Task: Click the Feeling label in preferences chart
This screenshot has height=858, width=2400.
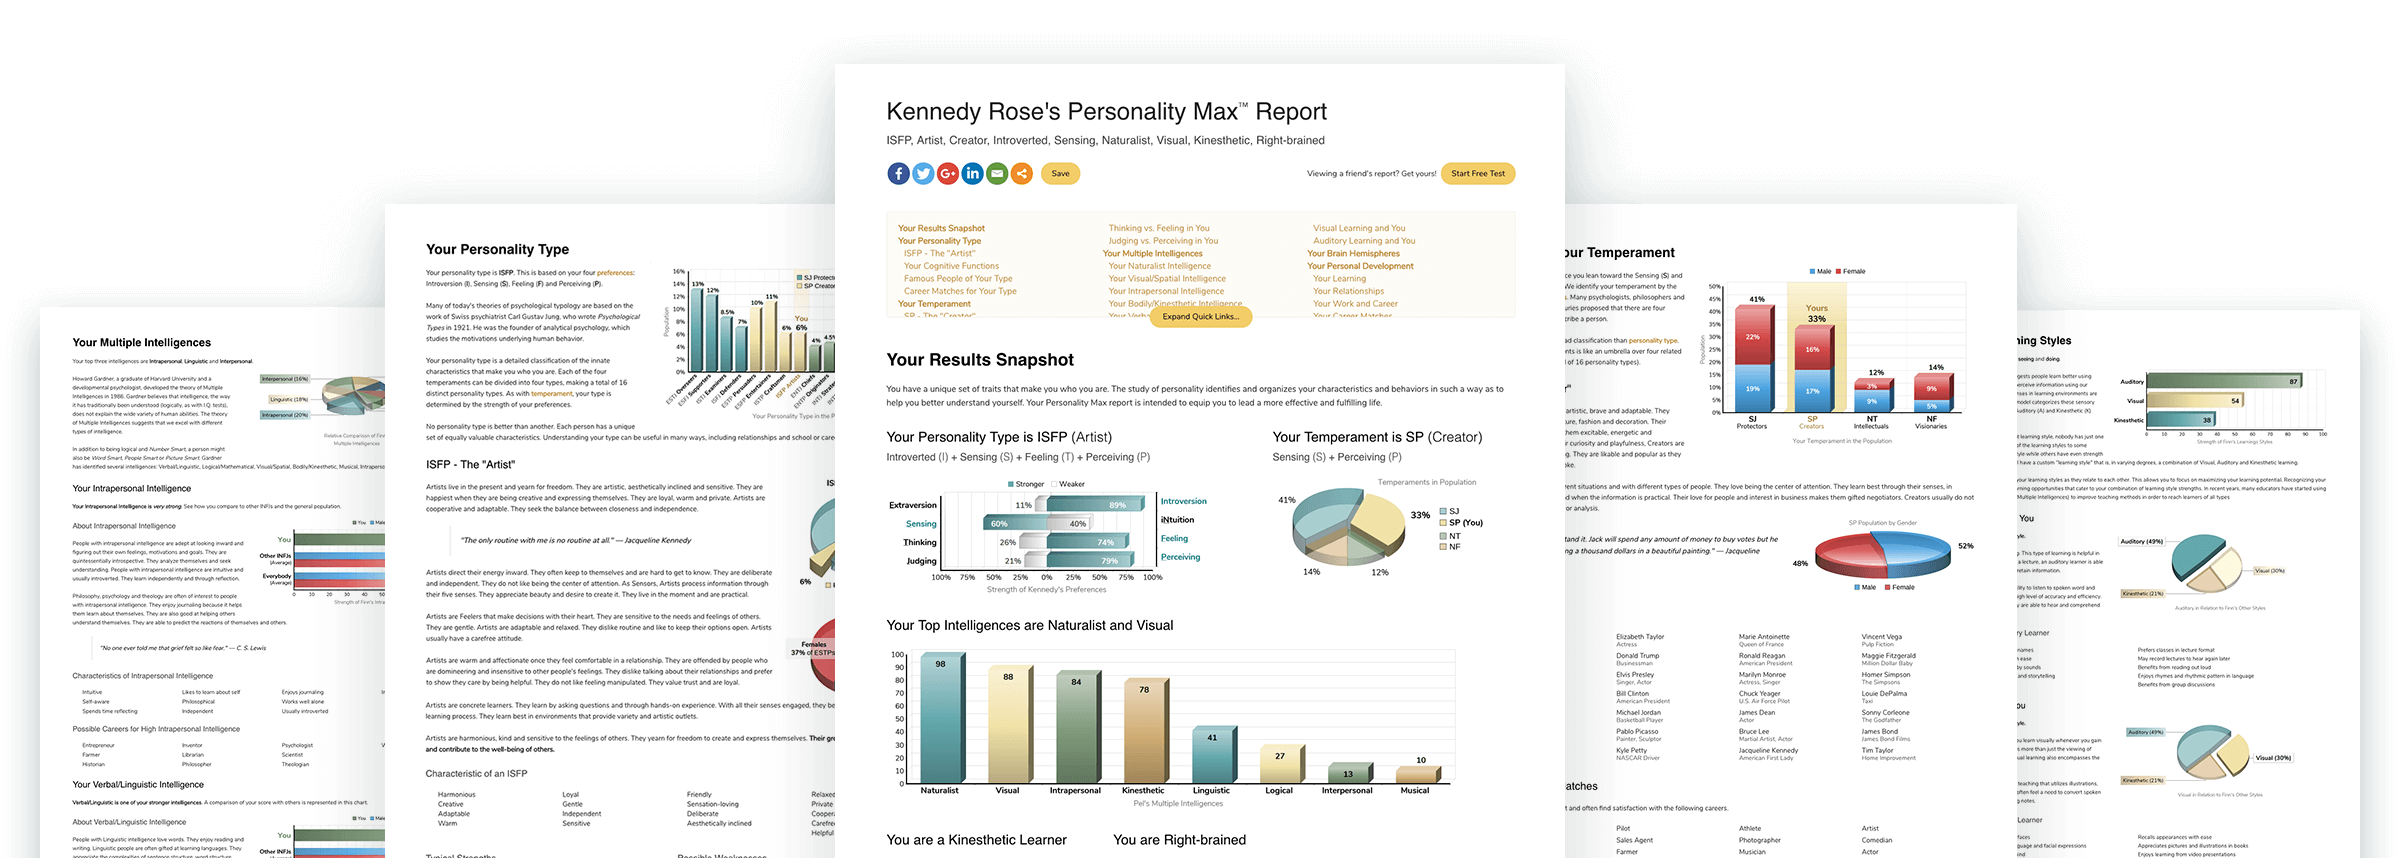Action: click(x=1174, y=539)
